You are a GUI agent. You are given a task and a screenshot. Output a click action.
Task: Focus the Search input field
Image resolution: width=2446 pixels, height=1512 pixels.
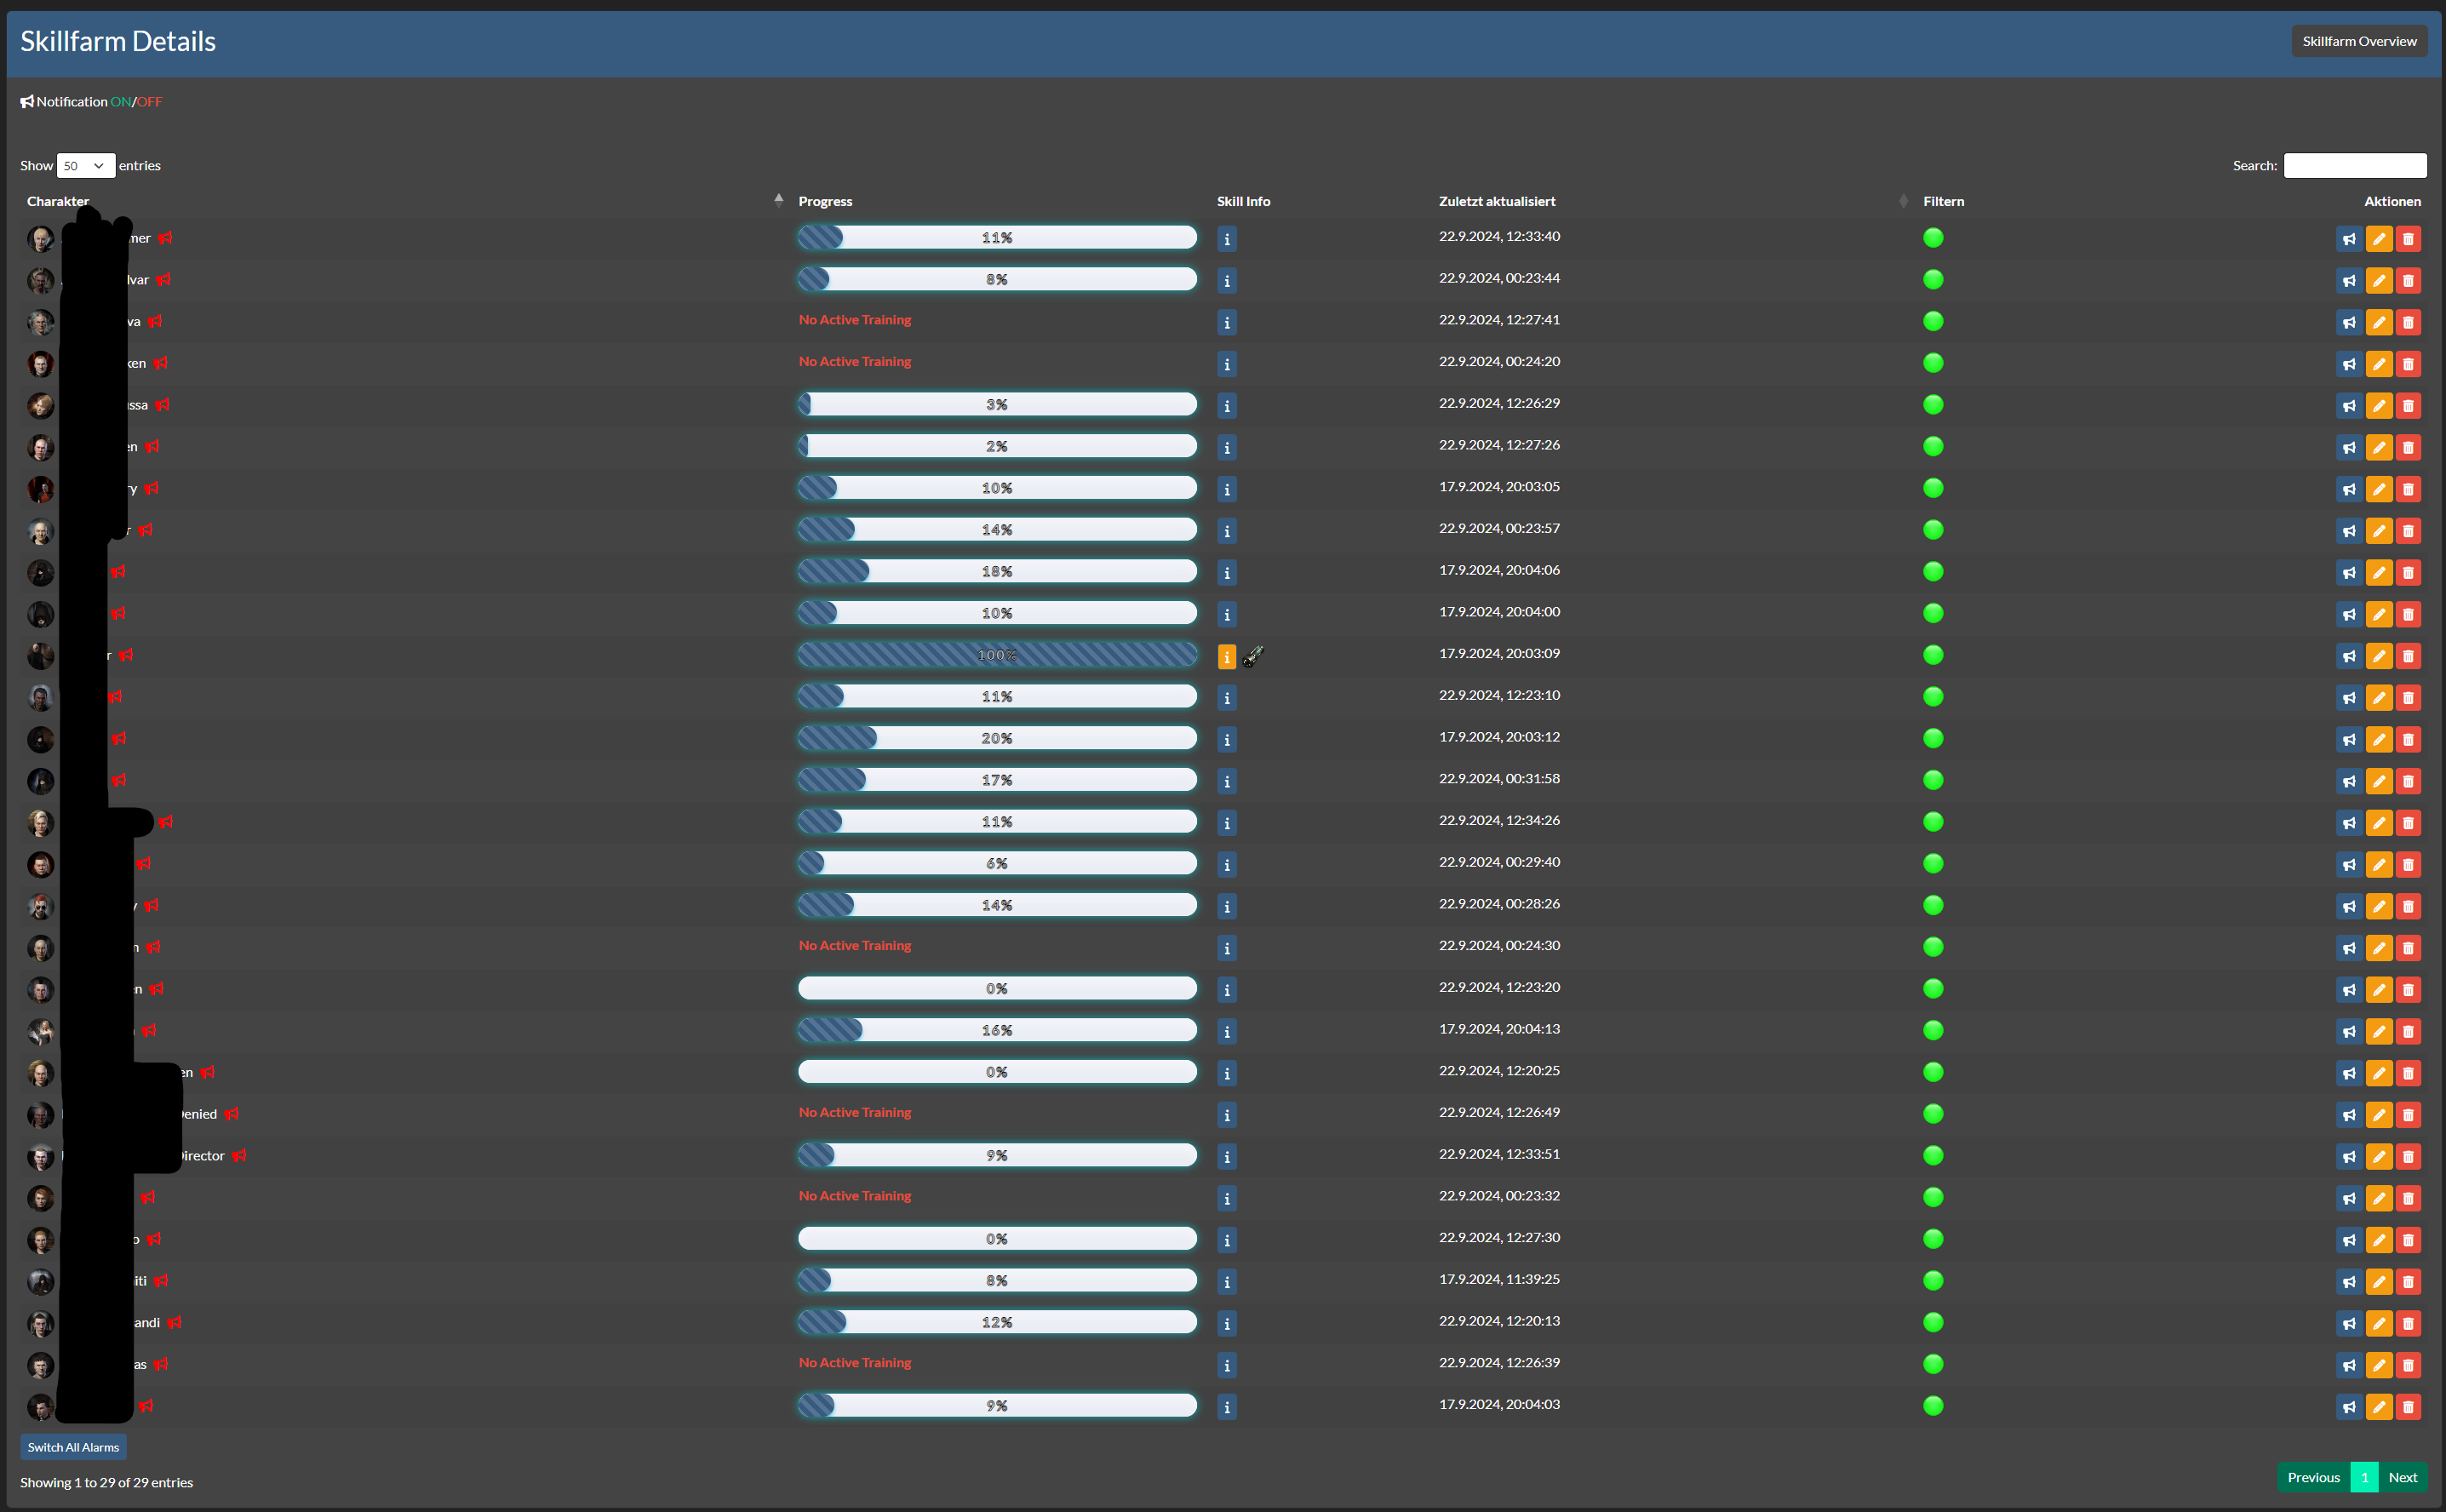2354,166
